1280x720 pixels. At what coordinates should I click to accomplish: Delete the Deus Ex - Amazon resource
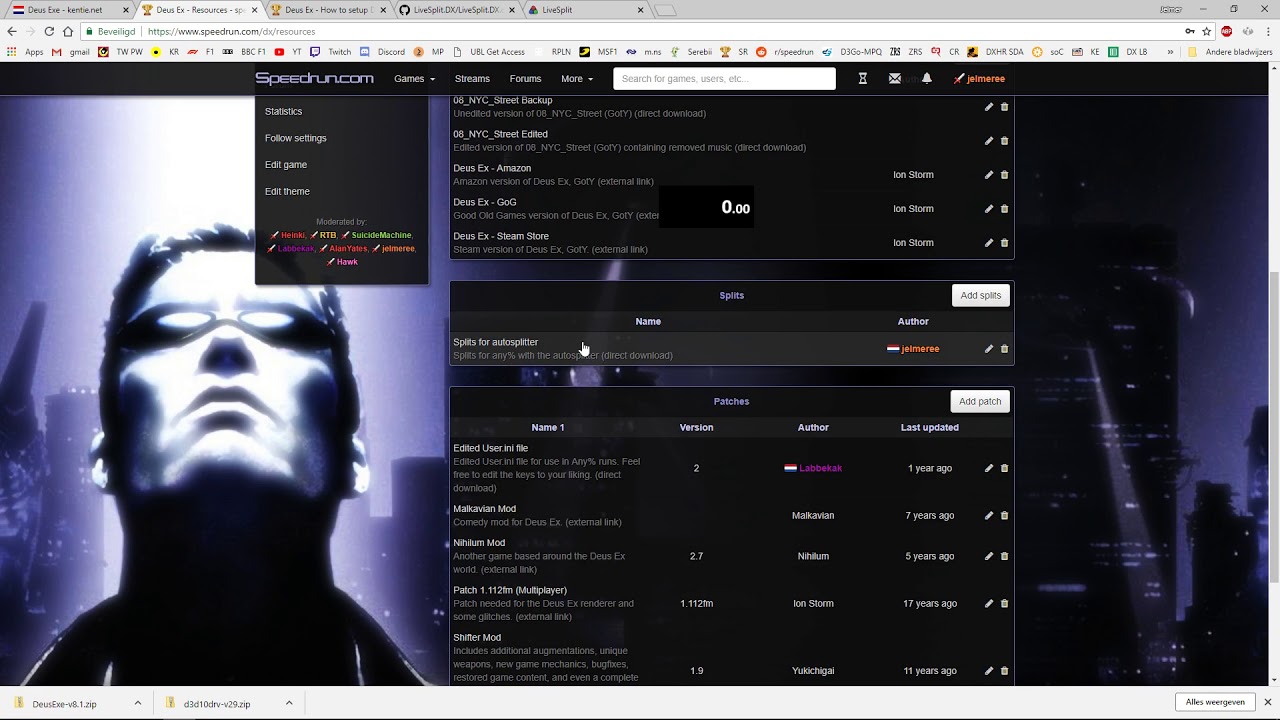(x=1005, y=175)
